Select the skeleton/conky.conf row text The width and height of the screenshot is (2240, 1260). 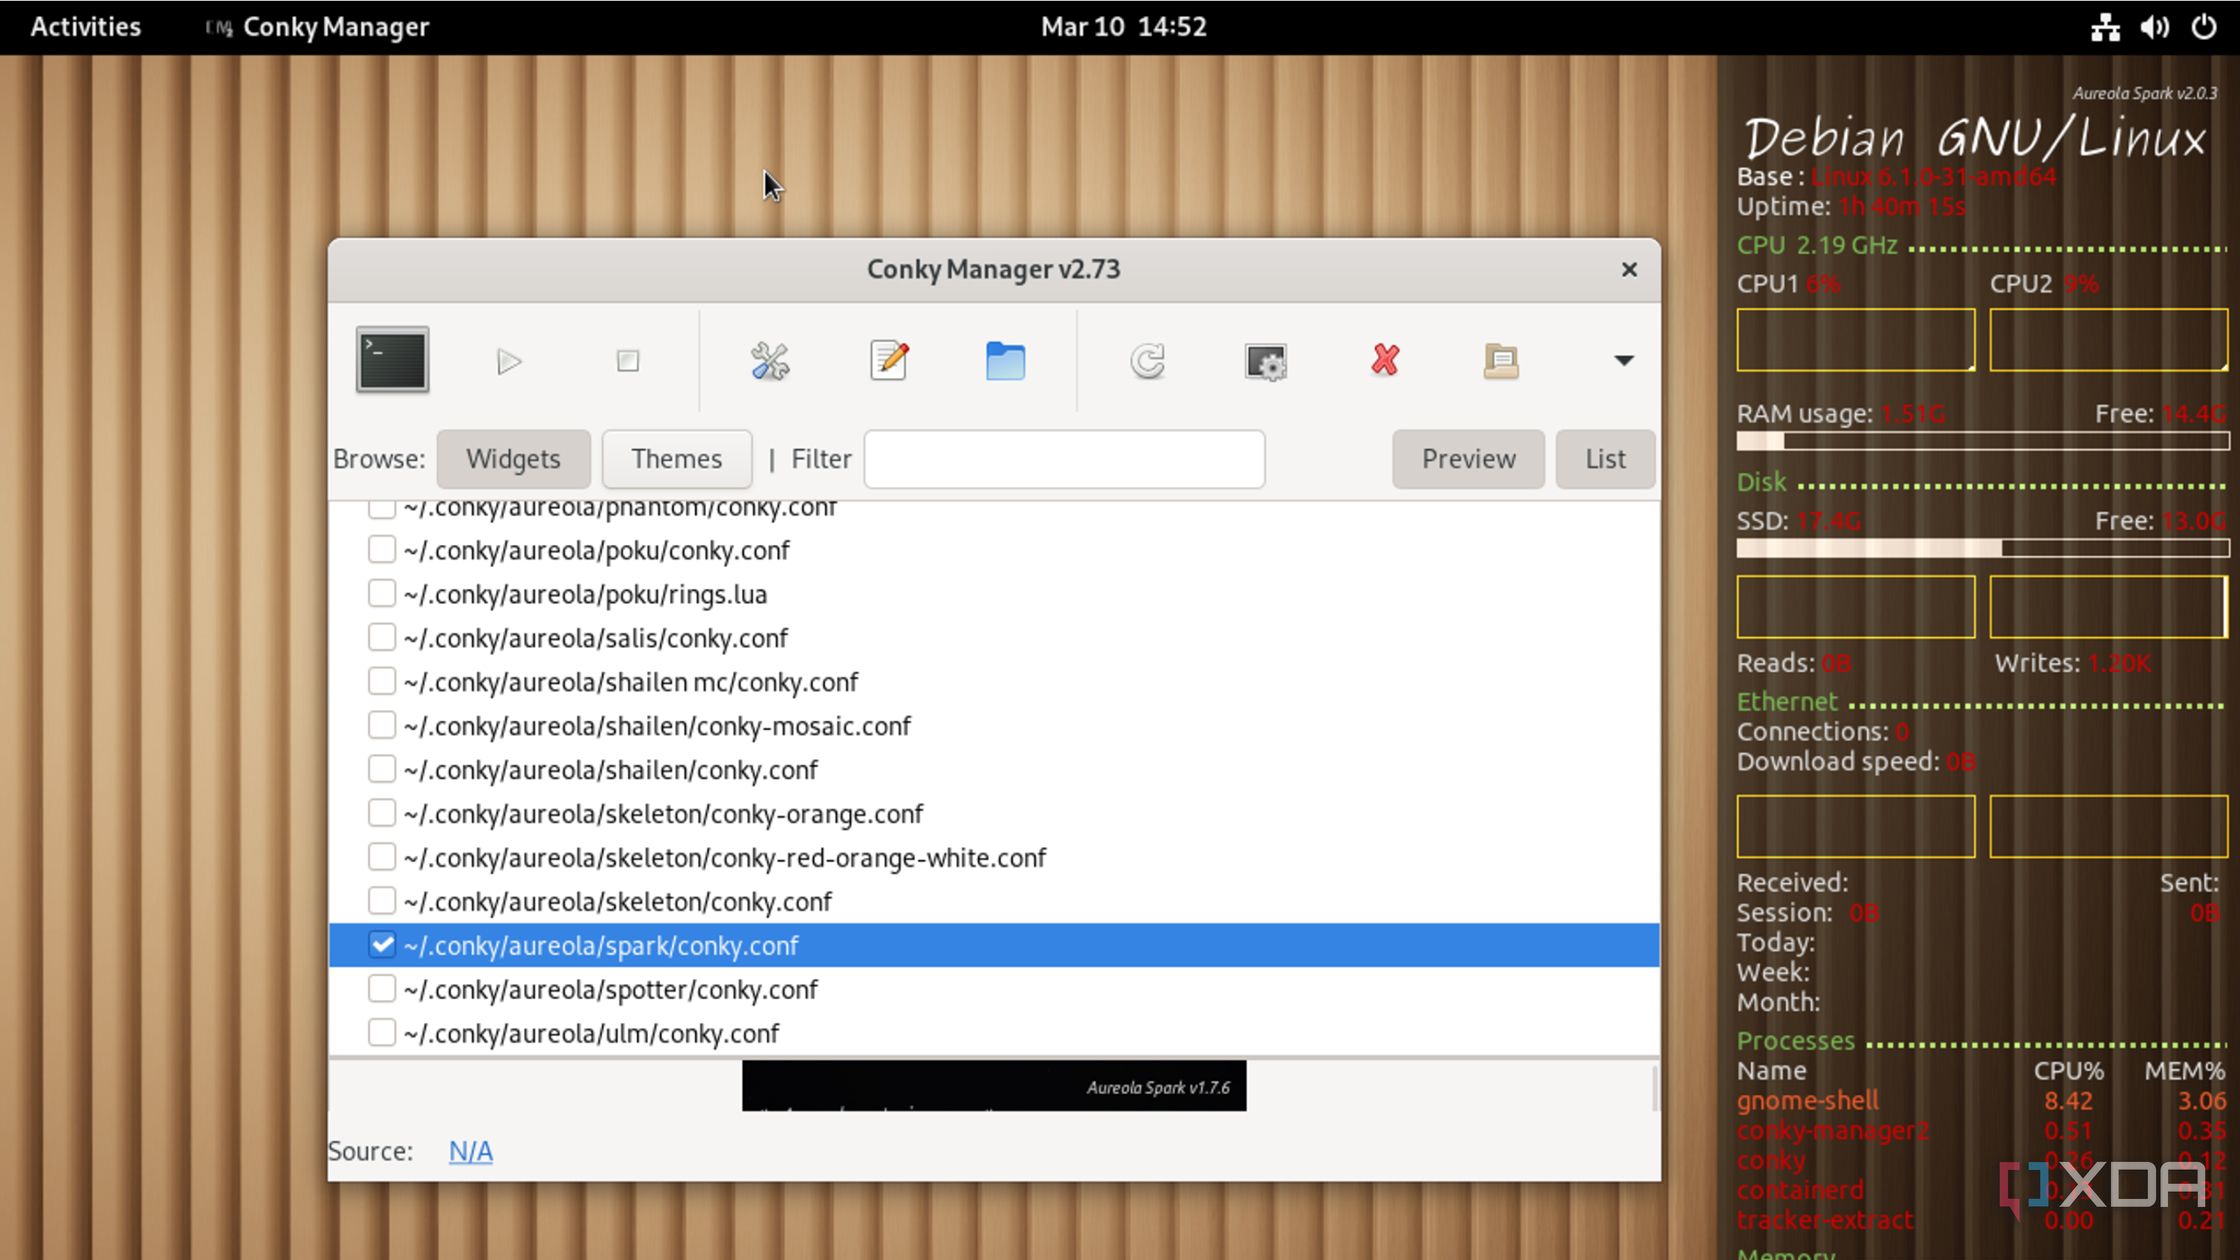coord(618,902)
